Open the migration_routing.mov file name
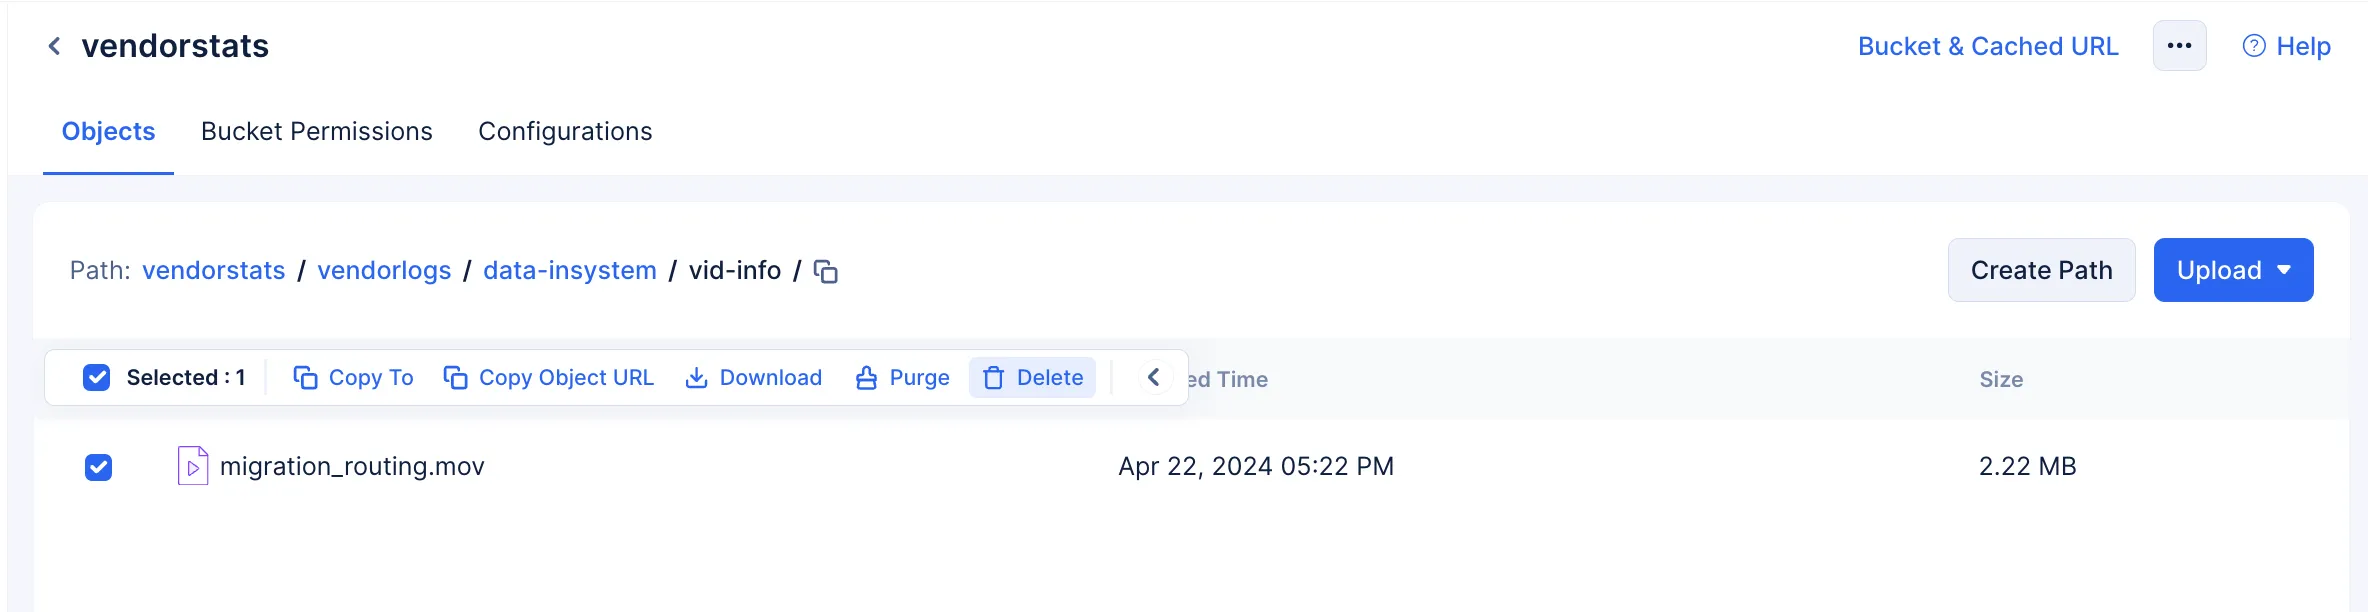Viewport: 2368px width, 612px height. coord(352,466)
